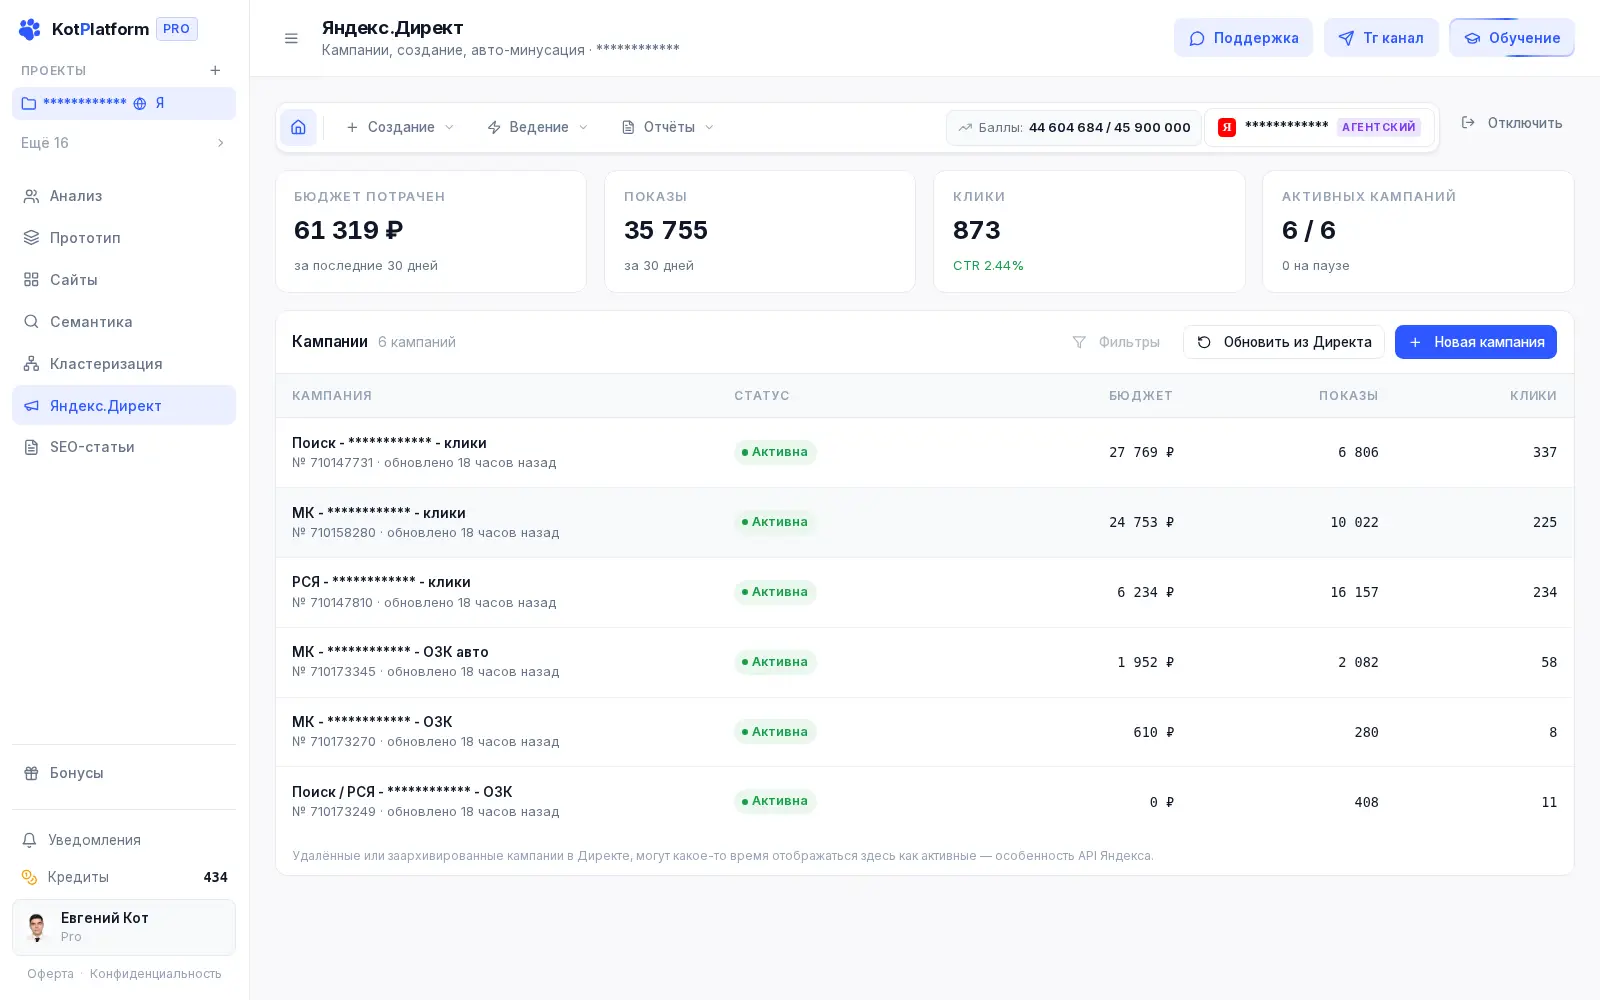1600x1000 pixels.
Task: Click the trend icon beside Баллы
Action: coord(965,128)
